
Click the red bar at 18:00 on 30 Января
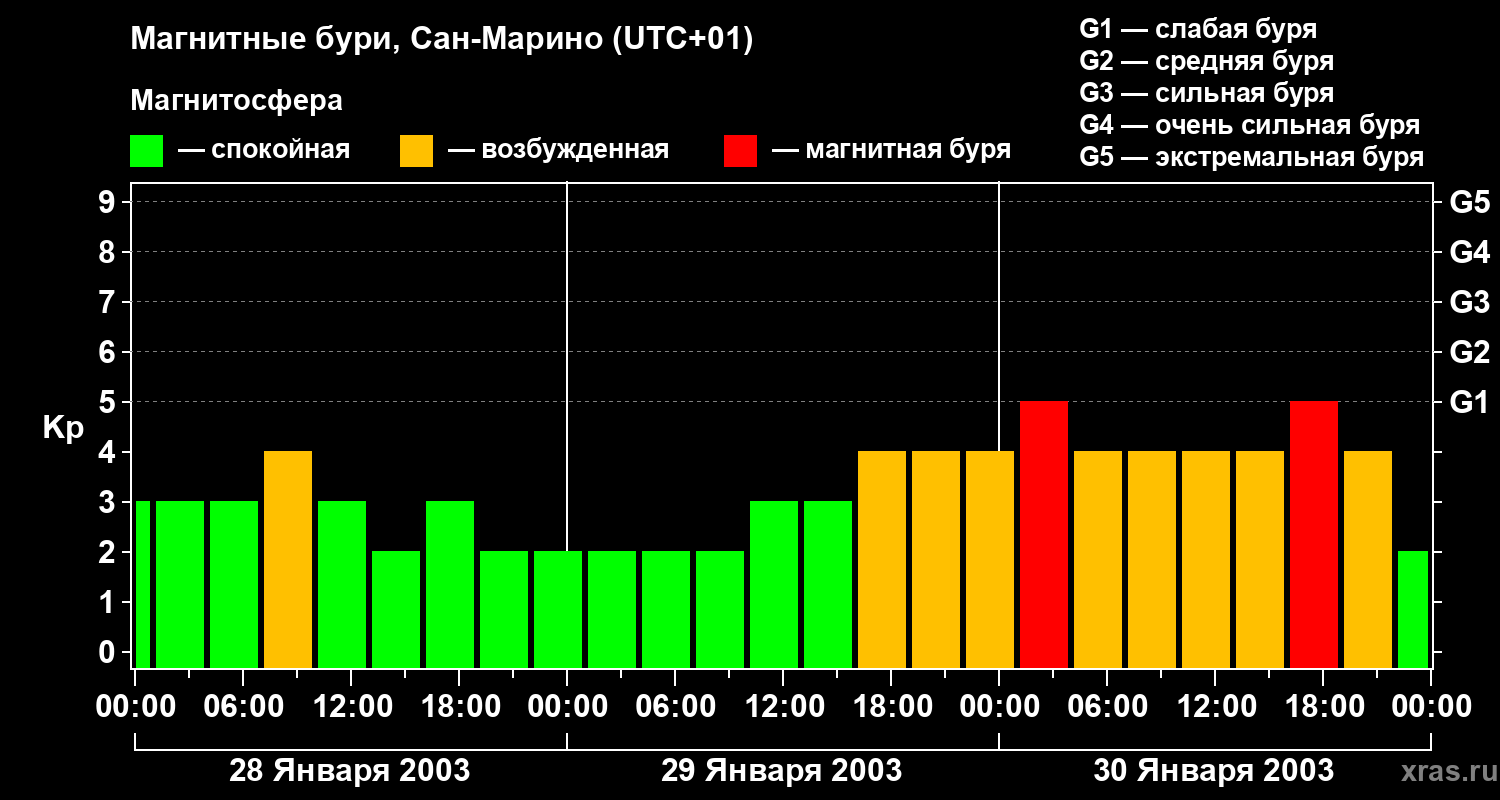click(1314, 534)
